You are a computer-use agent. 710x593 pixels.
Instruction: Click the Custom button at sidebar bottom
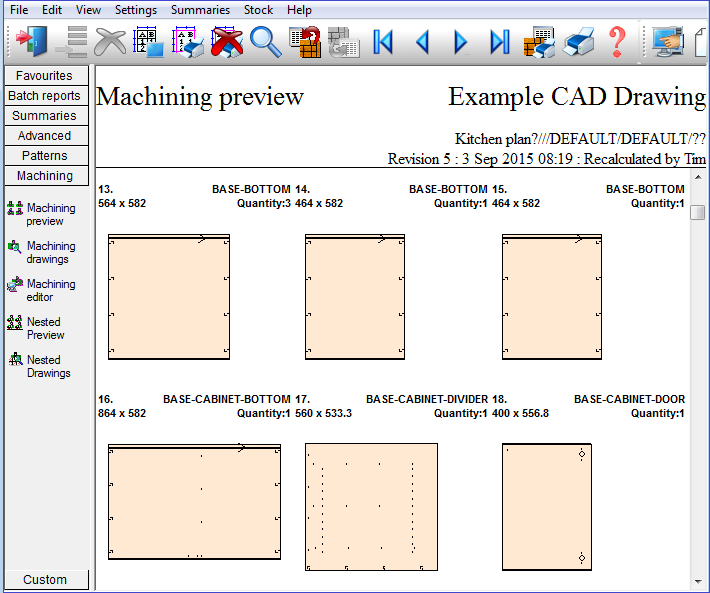pos(45,580)
